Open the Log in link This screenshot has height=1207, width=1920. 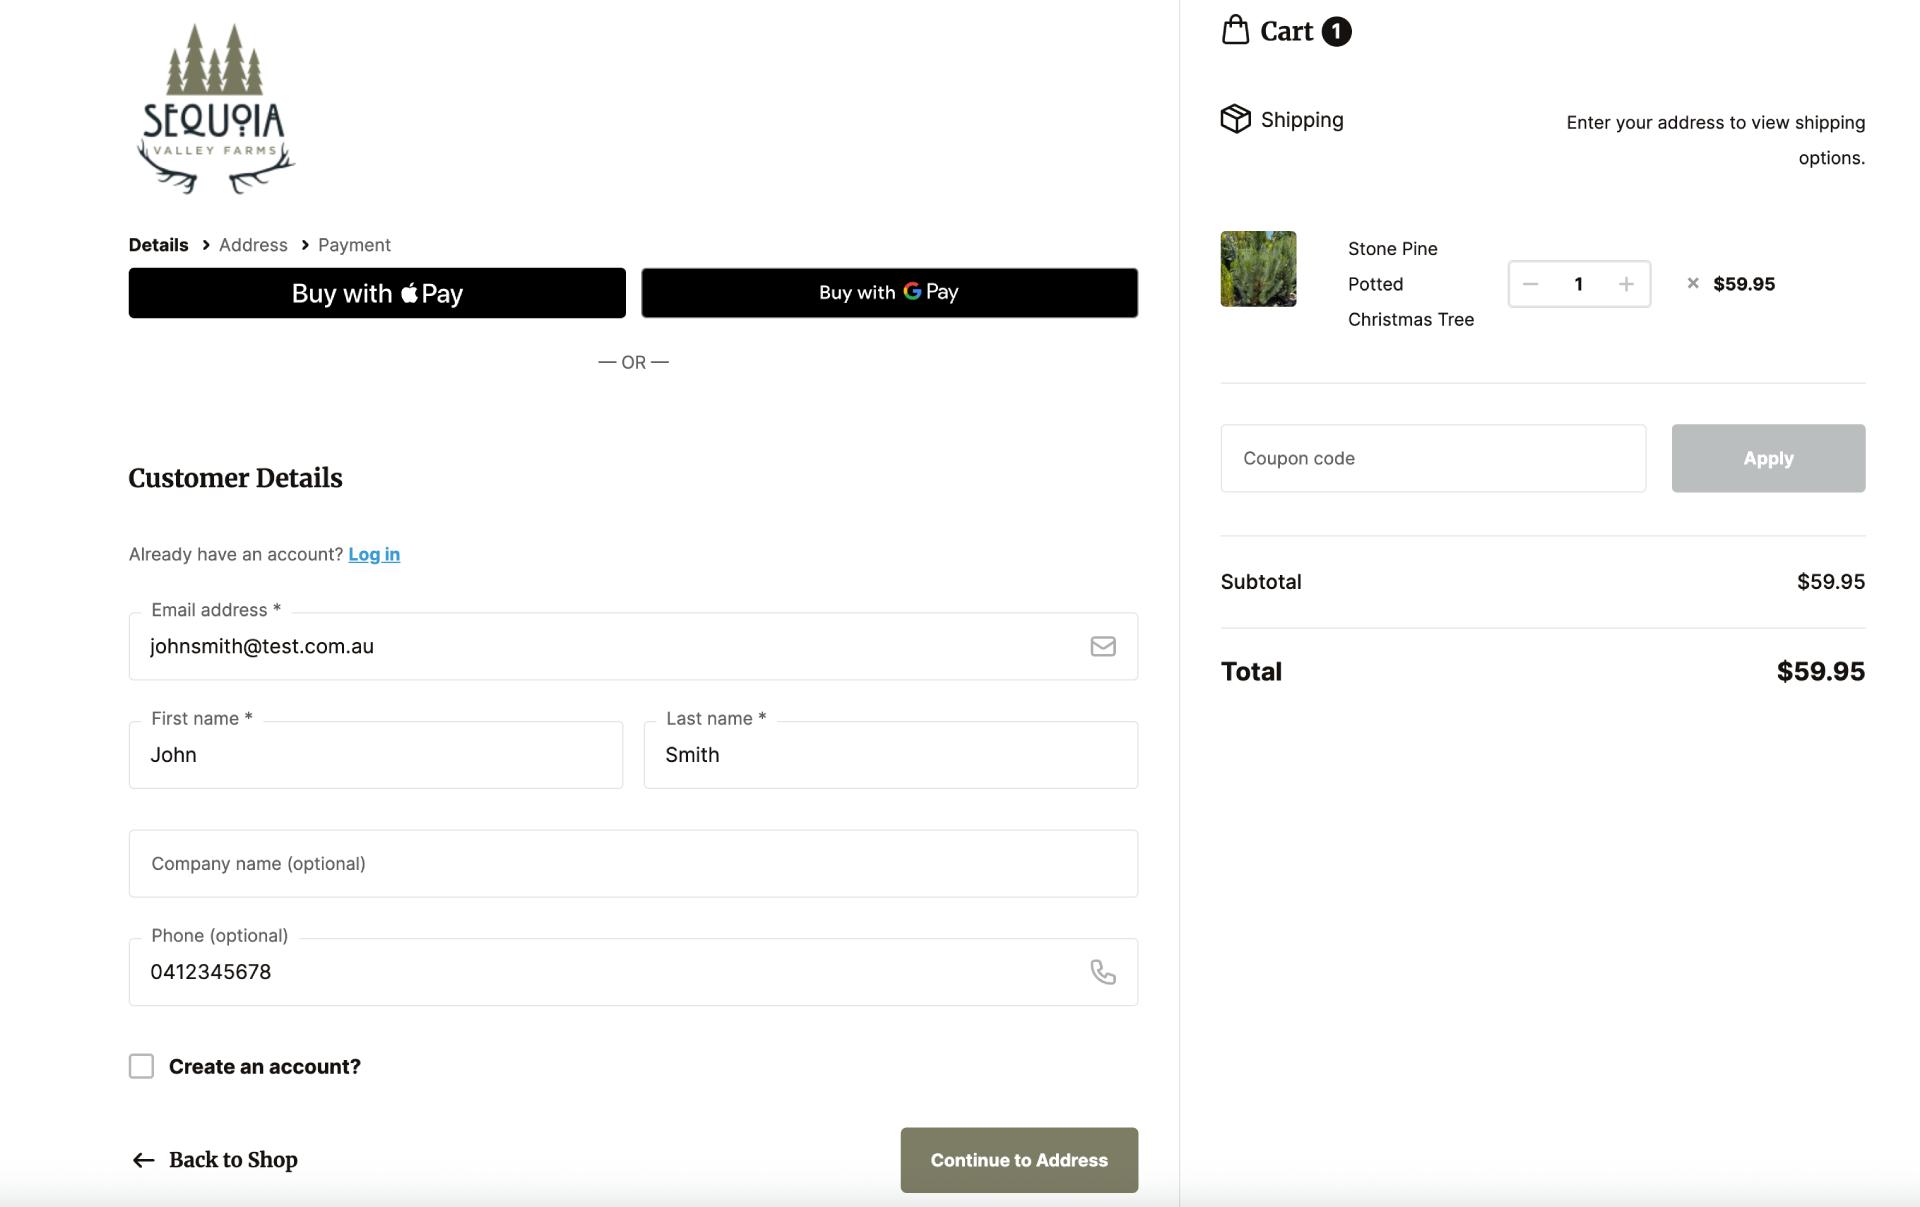tap(374, 554)
